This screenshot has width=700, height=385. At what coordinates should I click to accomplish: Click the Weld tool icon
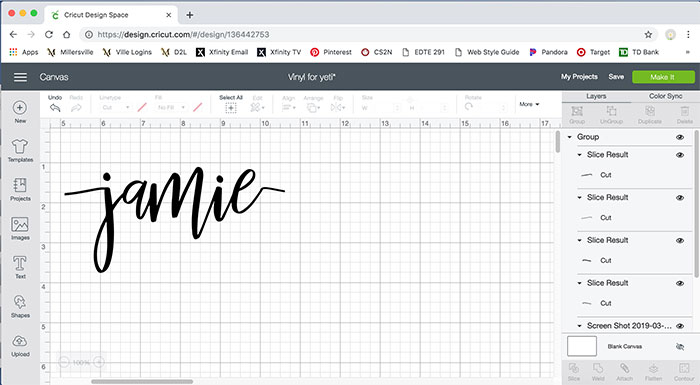598,368
